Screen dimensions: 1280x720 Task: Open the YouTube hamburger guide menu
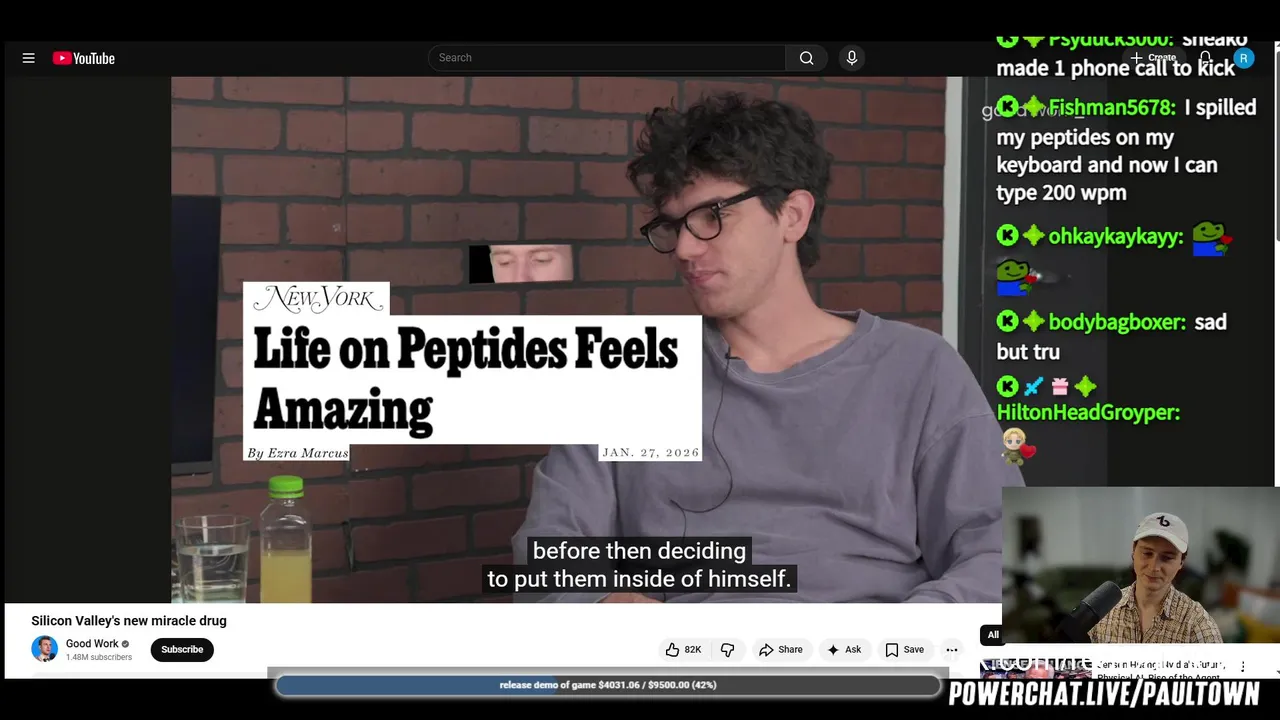coord(28,58)
